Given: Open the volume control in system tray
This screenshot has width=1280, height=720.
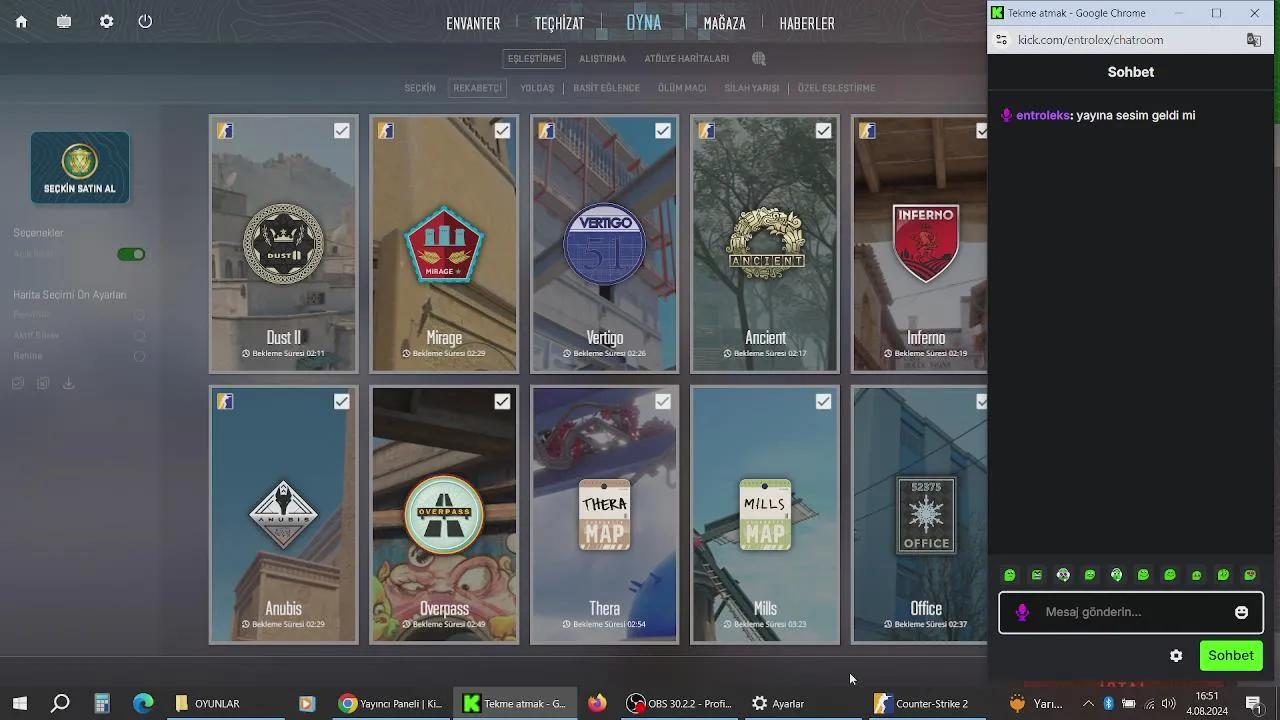Looking at the screenshot, I should (x=1169, y=703).
